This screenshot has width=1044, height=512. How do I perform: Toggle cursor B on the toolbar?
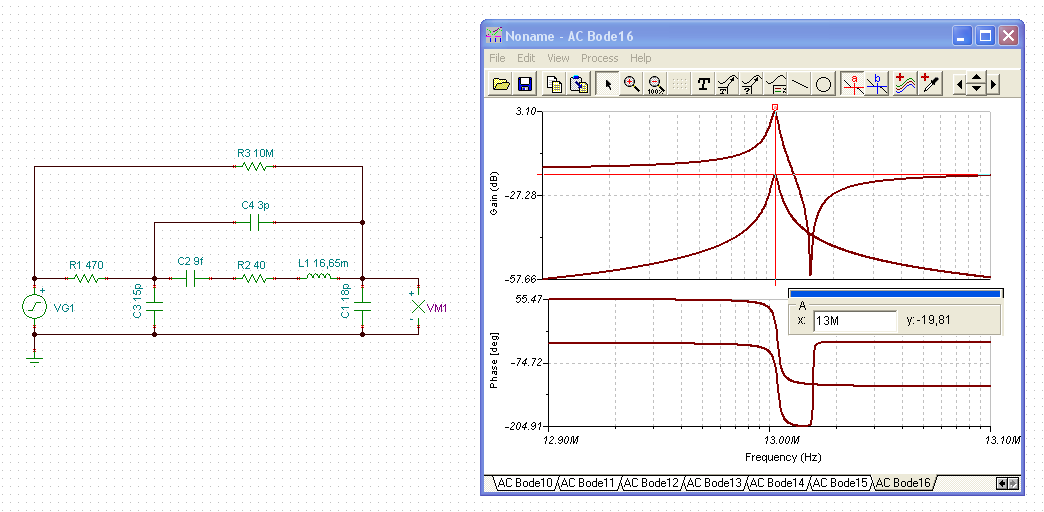(878, 84)
